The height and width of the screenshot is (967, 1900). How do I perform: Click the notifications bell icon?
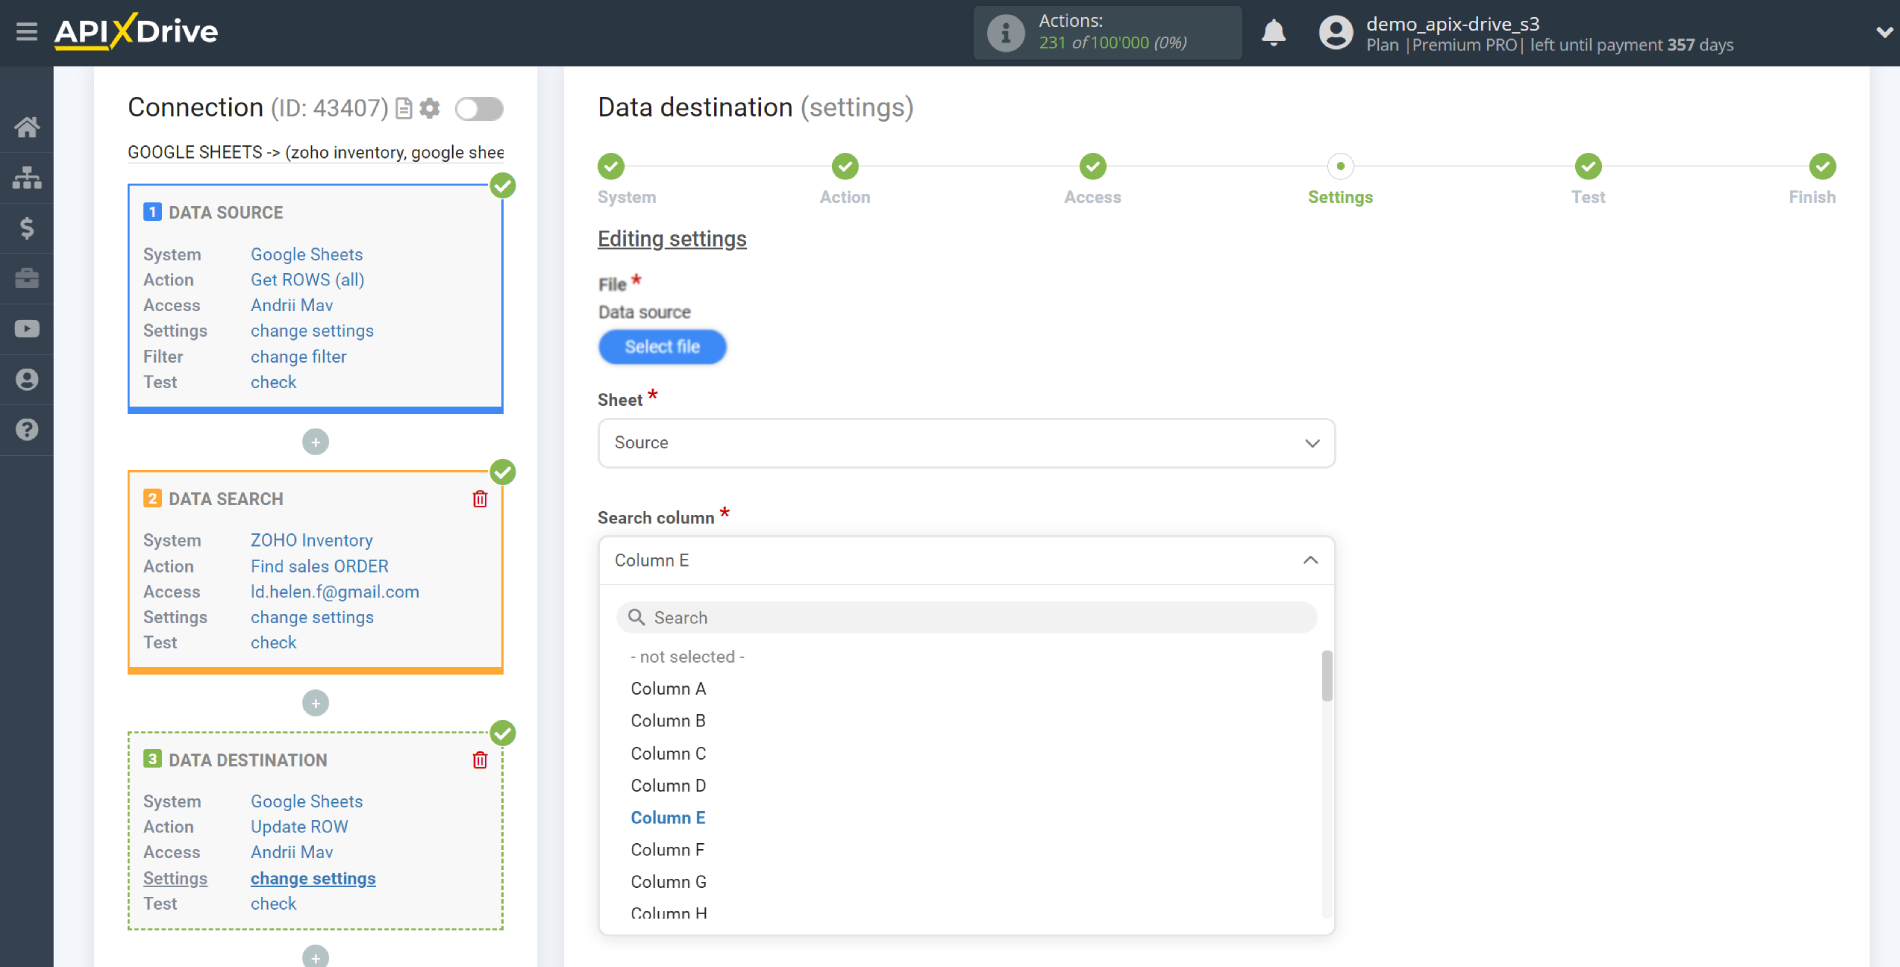[x=1273, y=33]
